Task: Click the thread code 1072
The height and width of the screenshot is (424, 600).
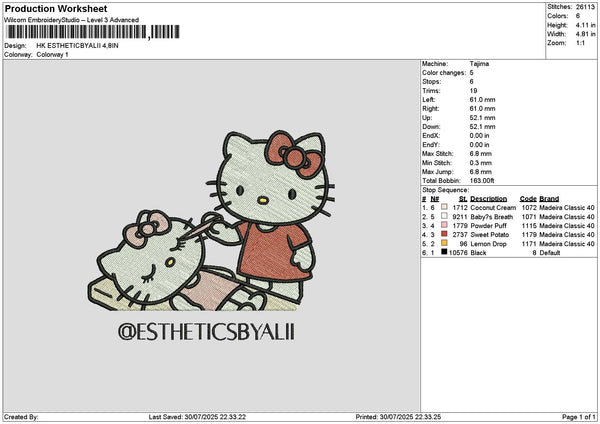Action: [529, 208]
